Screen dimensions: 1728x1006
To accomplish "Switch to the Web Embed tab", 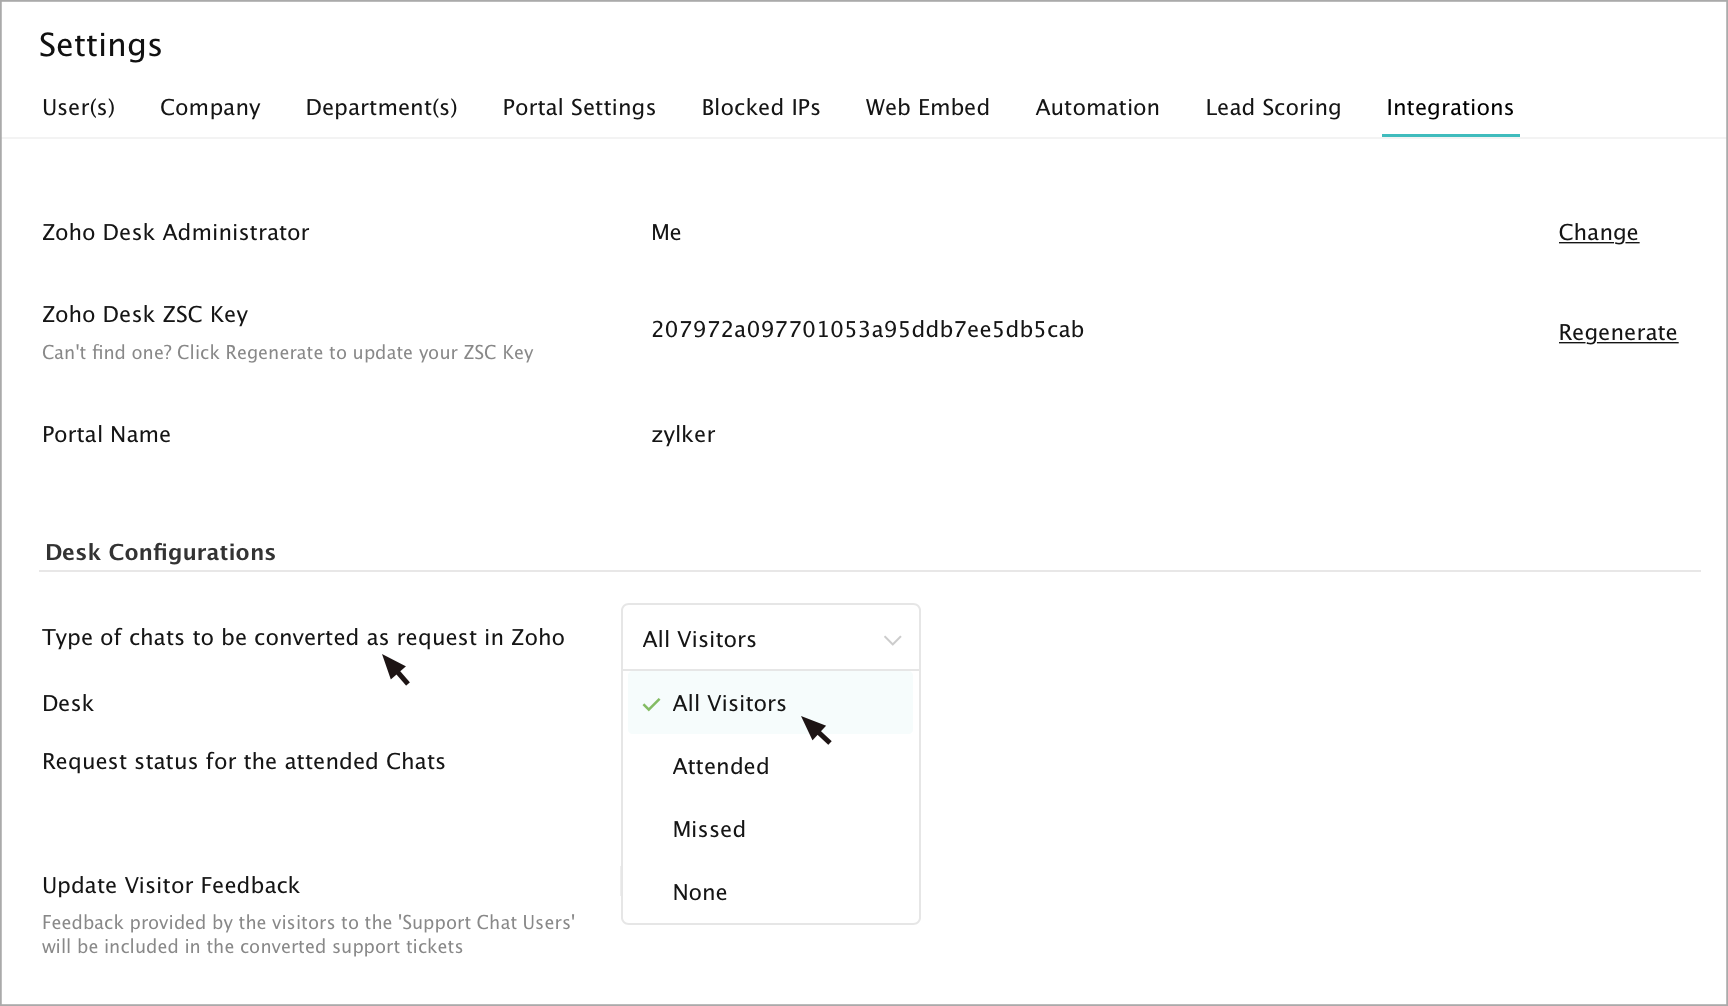I will point(927,108).
